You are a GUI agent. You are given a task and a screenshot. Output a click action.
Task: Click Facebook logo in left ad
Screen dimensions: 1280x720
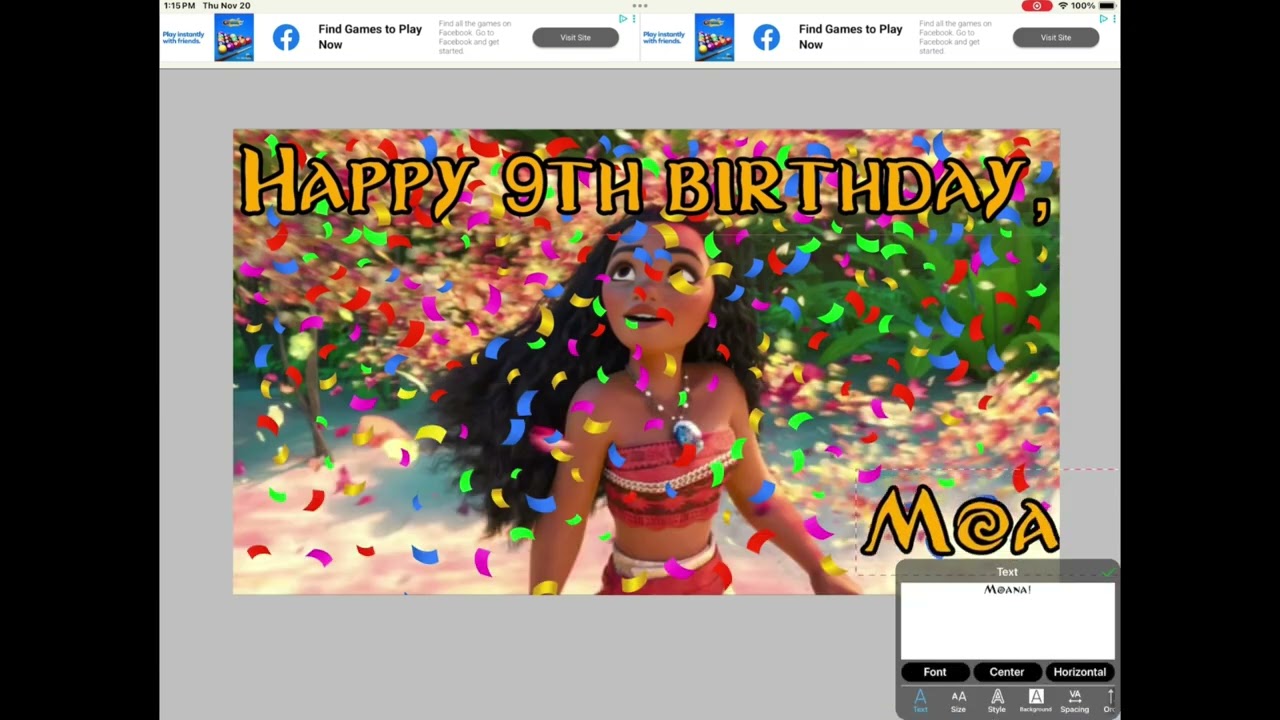(286, 38)
